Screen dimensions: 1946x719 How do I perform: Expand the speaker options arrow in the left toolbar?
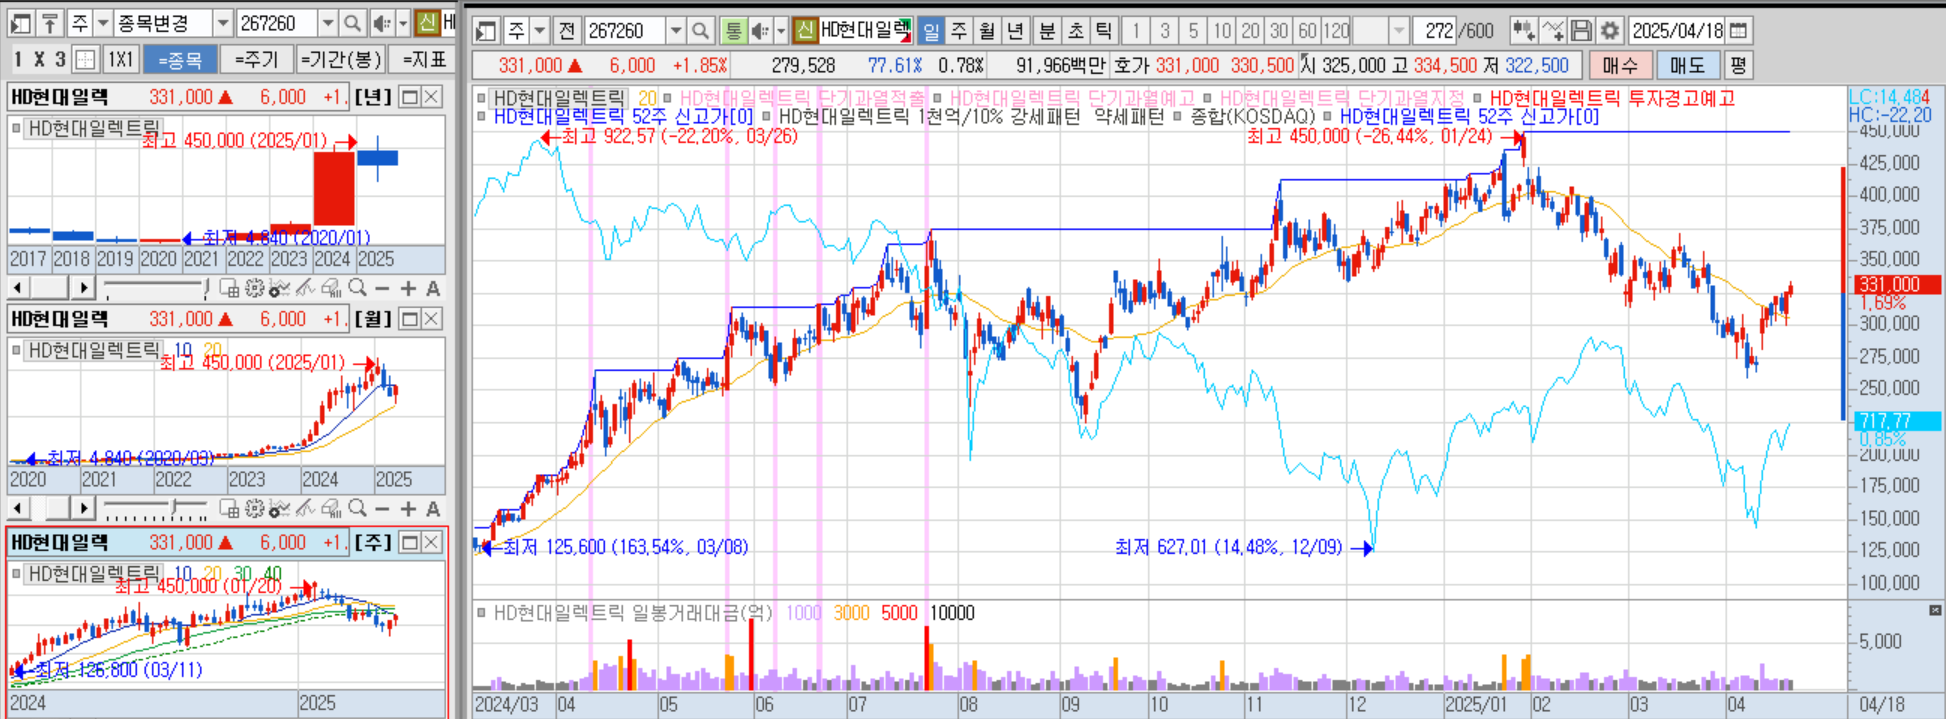tap(403, 22)
